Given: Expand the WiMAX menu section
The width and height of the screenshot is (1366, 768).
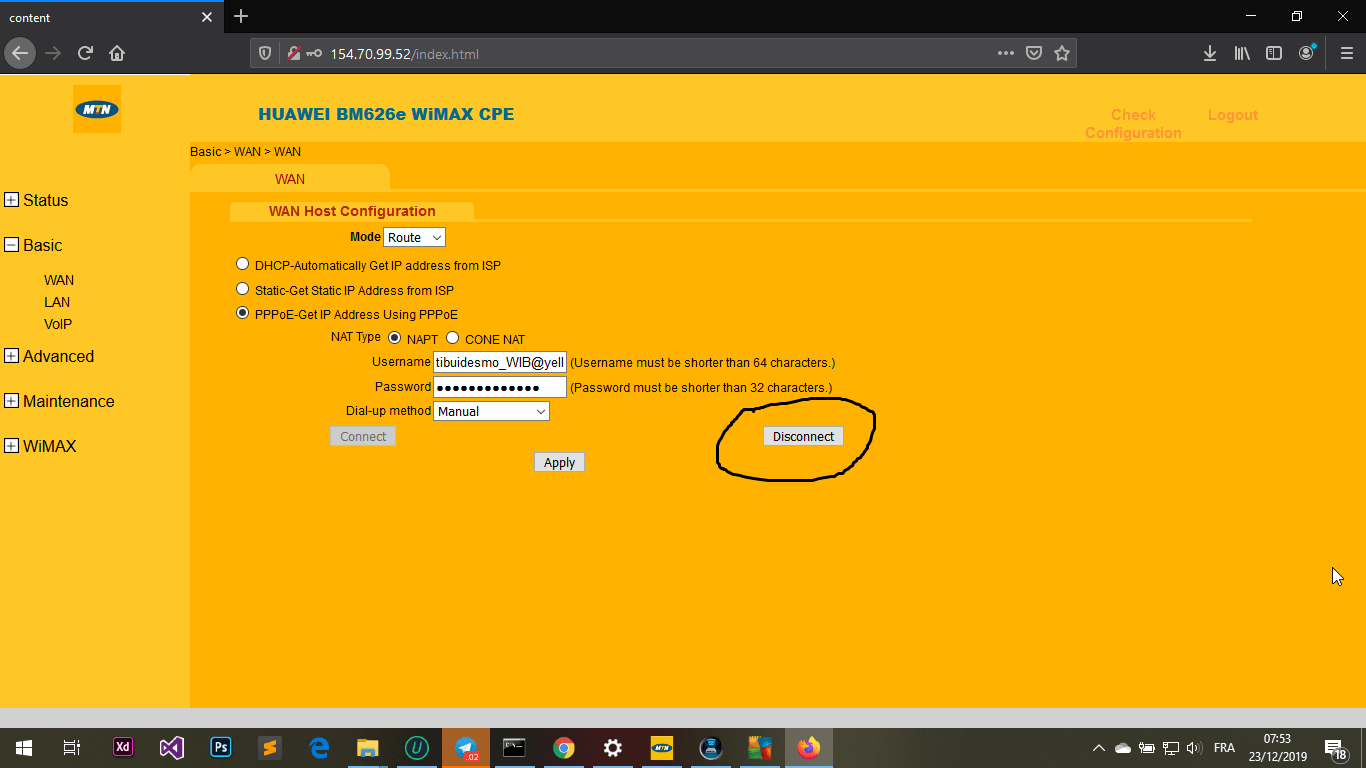Looking at the screenshot, I should coord(12,446).
